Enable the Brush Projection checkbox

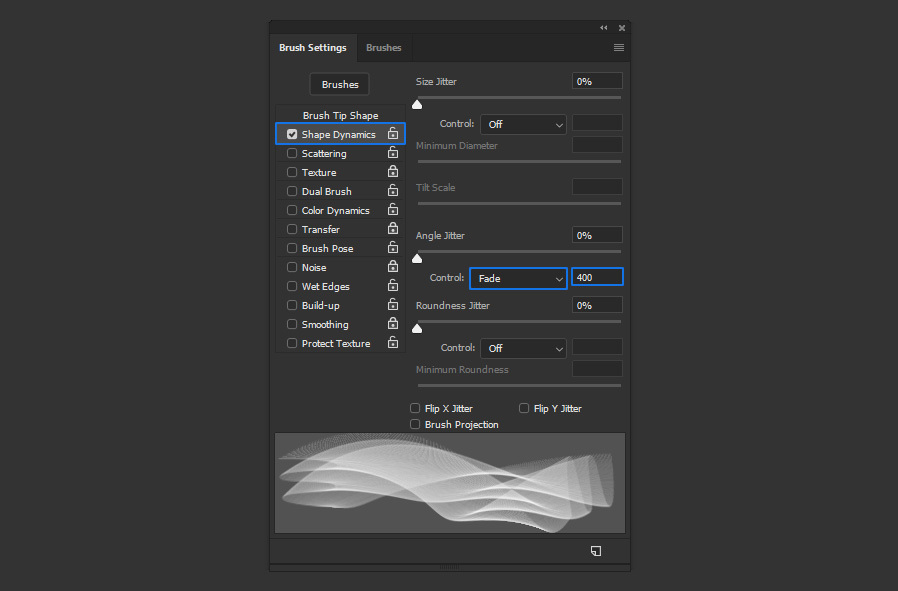coord(415,424)
